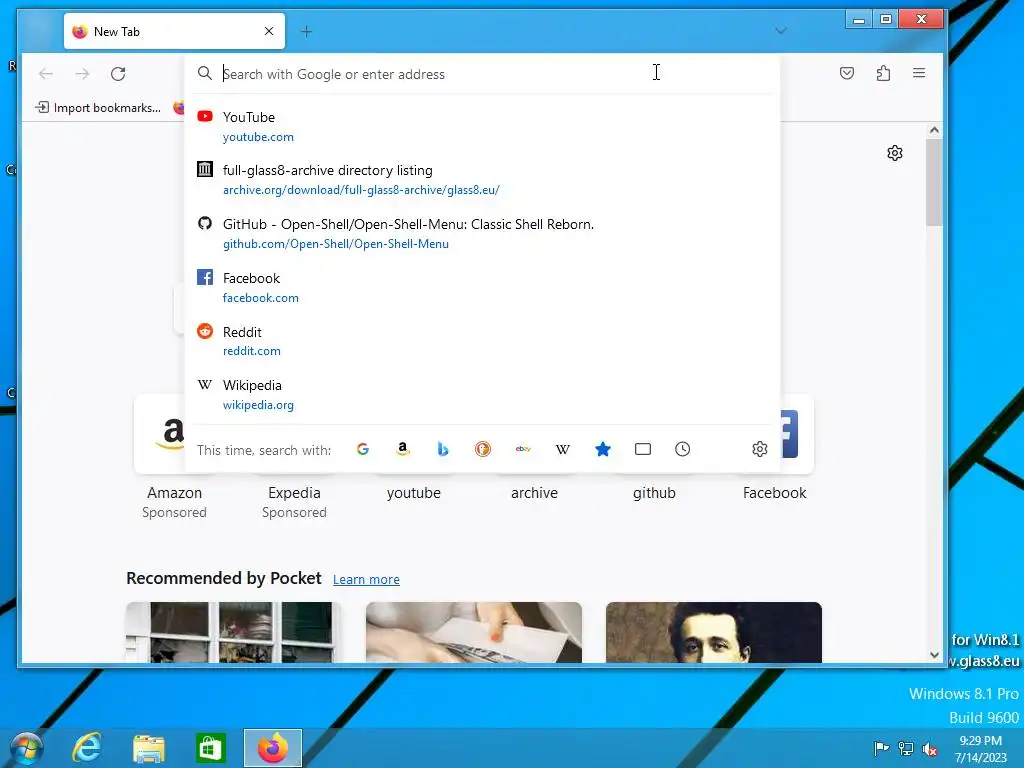Screen dimensions: 1024x768
Task: Open the Action Center flag icon
Action: click(x=881, y=749)
